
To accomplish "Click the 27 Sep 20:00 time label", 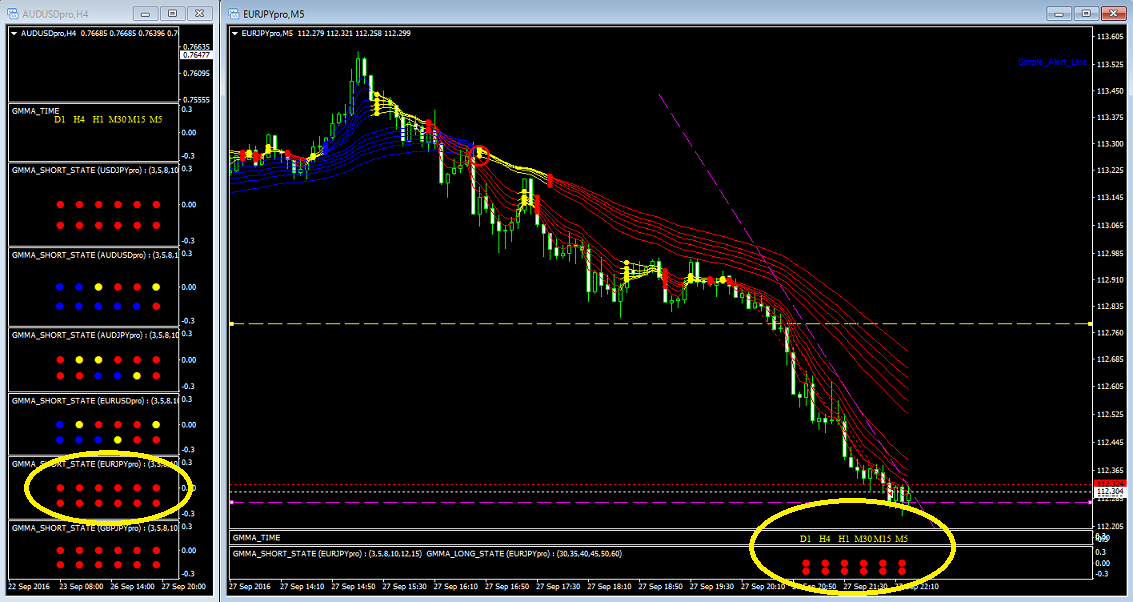I will click(x=184, y=587).
